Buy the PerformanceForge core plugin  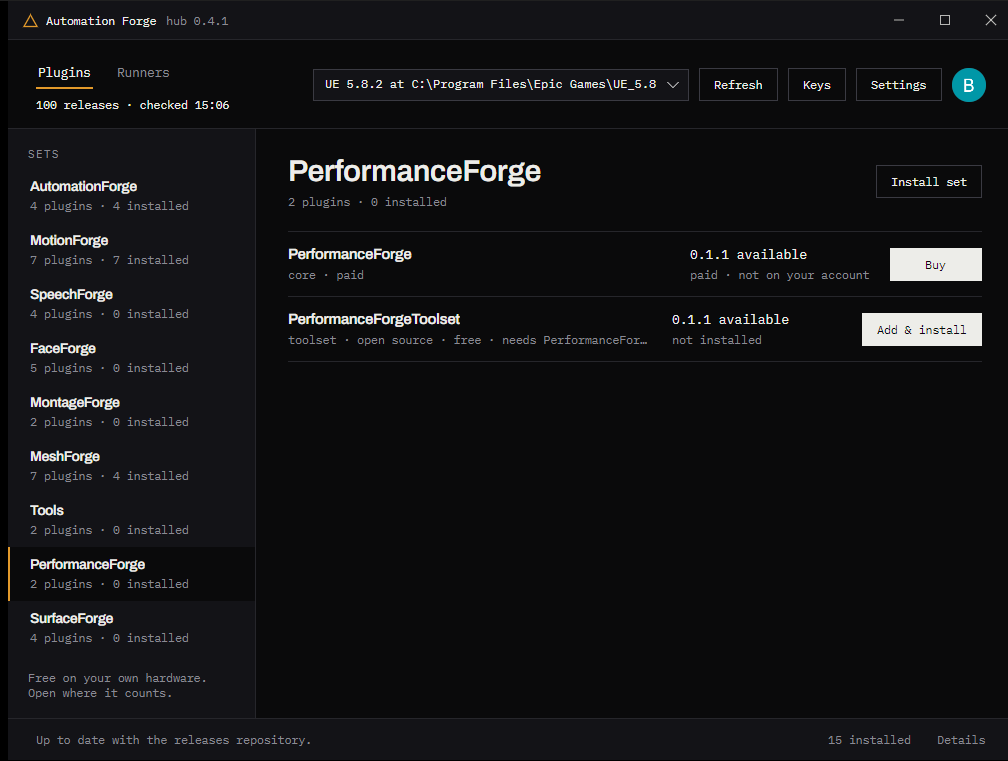coord(935,265)
